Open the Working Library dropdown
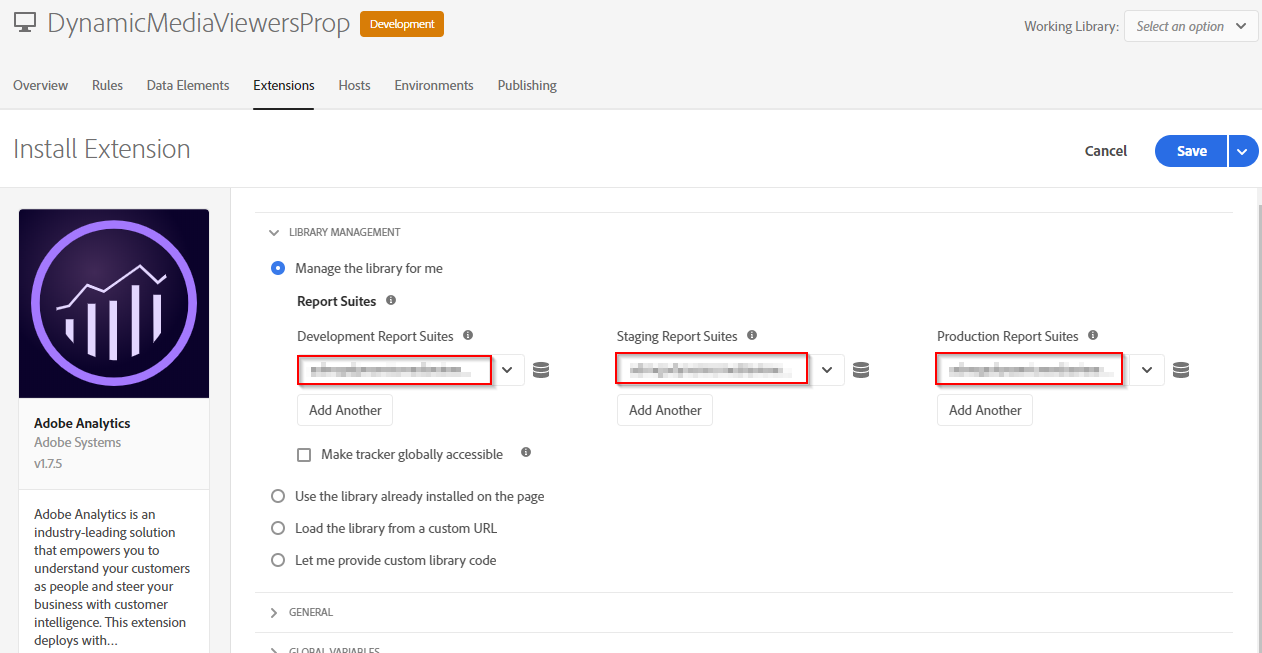The width and height of the screenshot is (1262, 653). click(x=1191, y=27)
